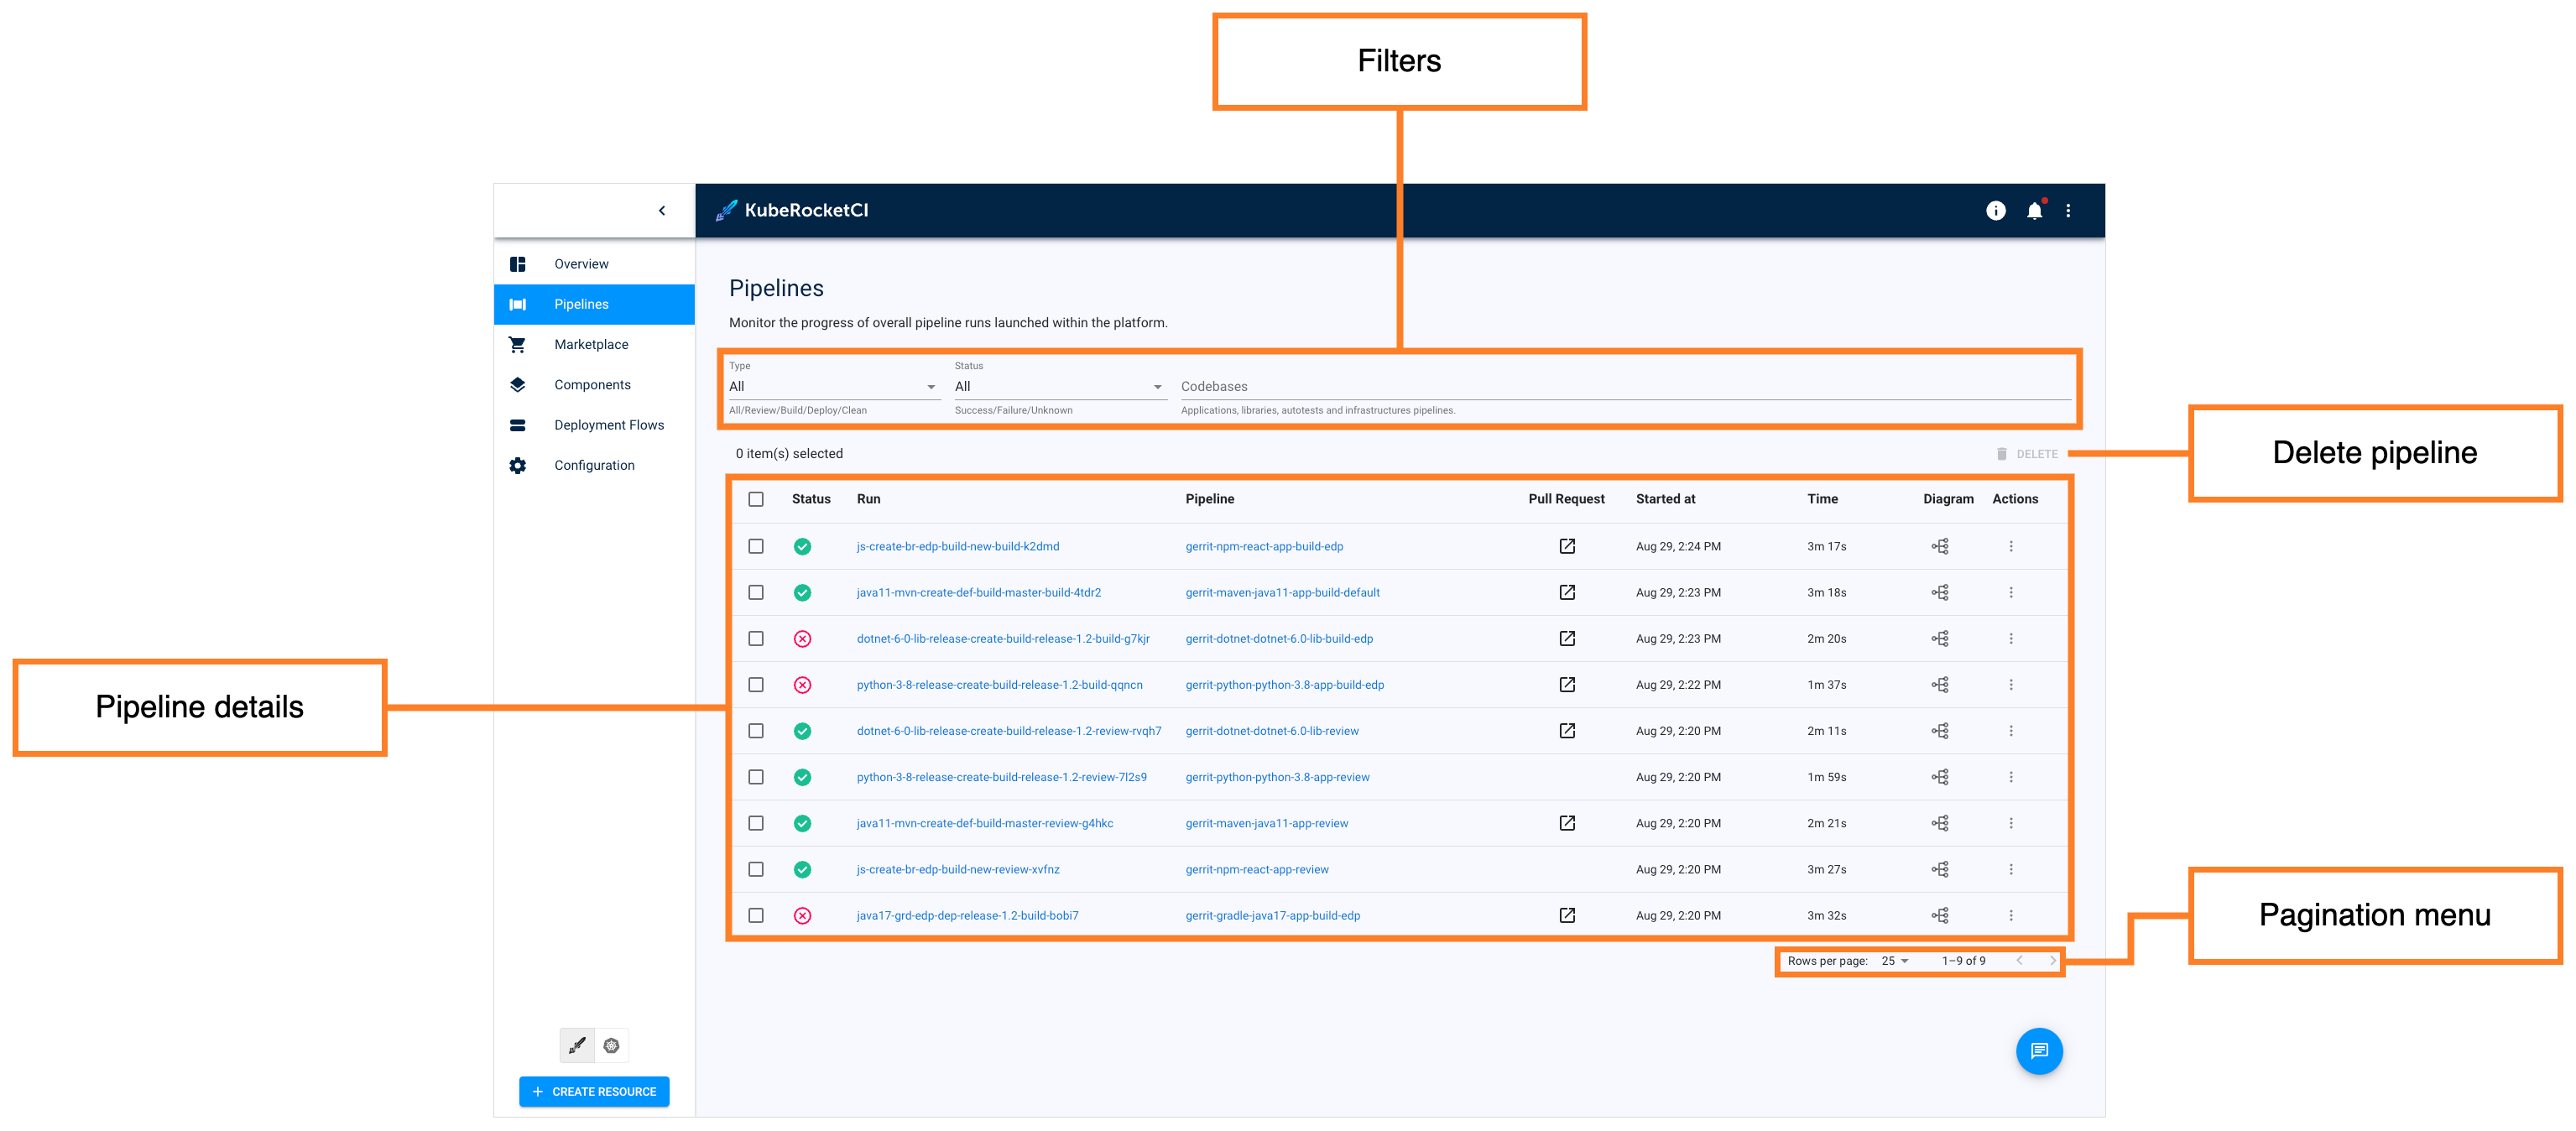2576x1131 pixels.
Task: Open the chat widget button
Action: click(x=2039, y=1051)
